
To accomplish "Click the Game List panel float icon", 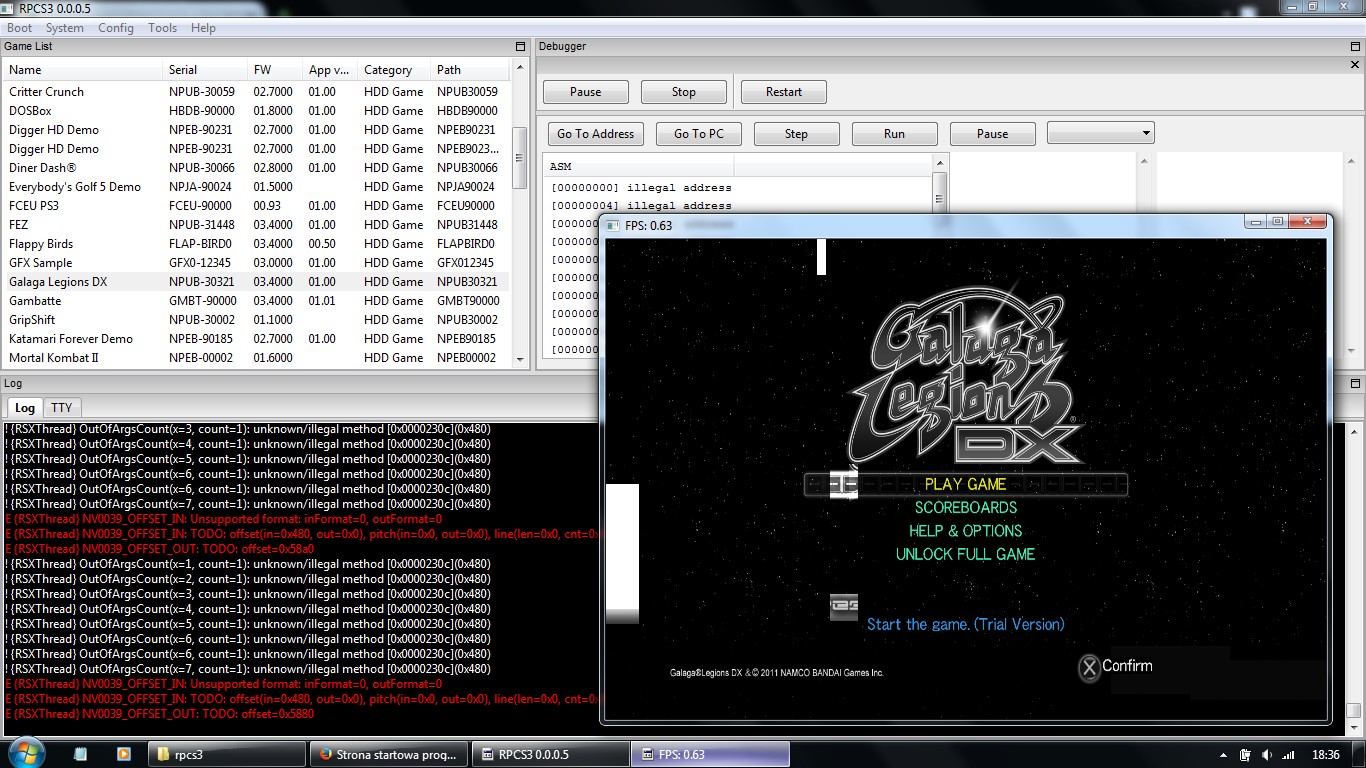I will (x=520, y=47).
